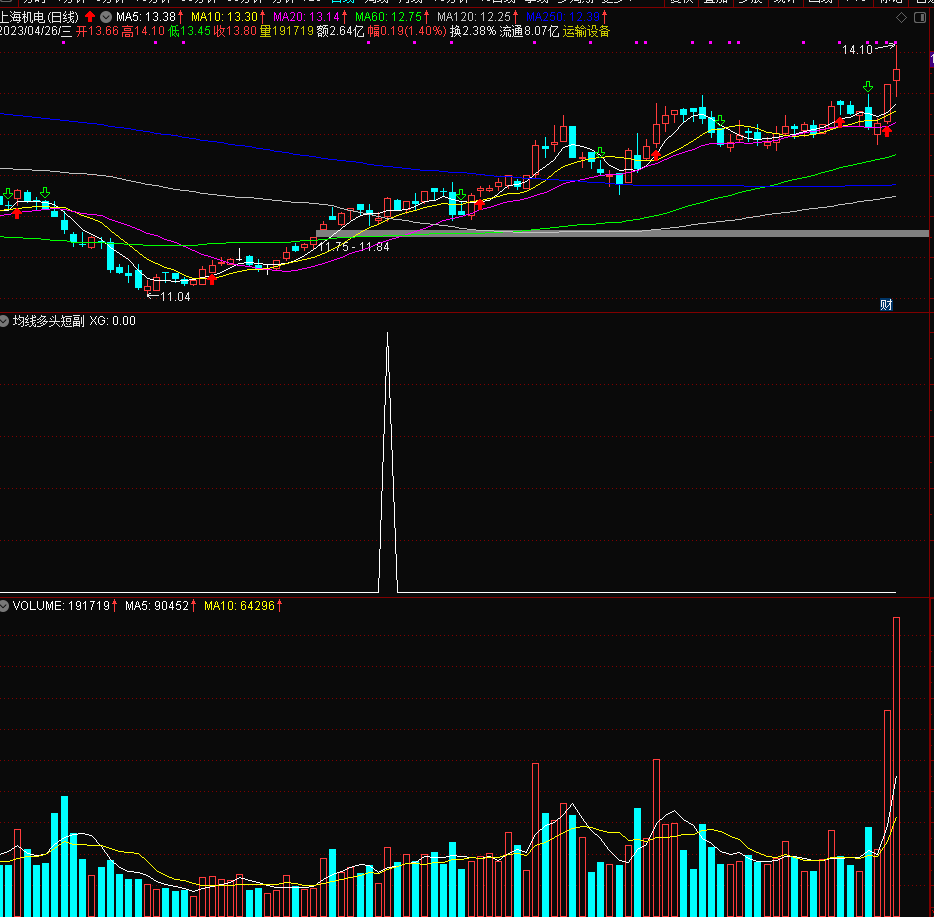
Task: Click the XG: 0.00 indicator value
Action: (x=113, y=321)
